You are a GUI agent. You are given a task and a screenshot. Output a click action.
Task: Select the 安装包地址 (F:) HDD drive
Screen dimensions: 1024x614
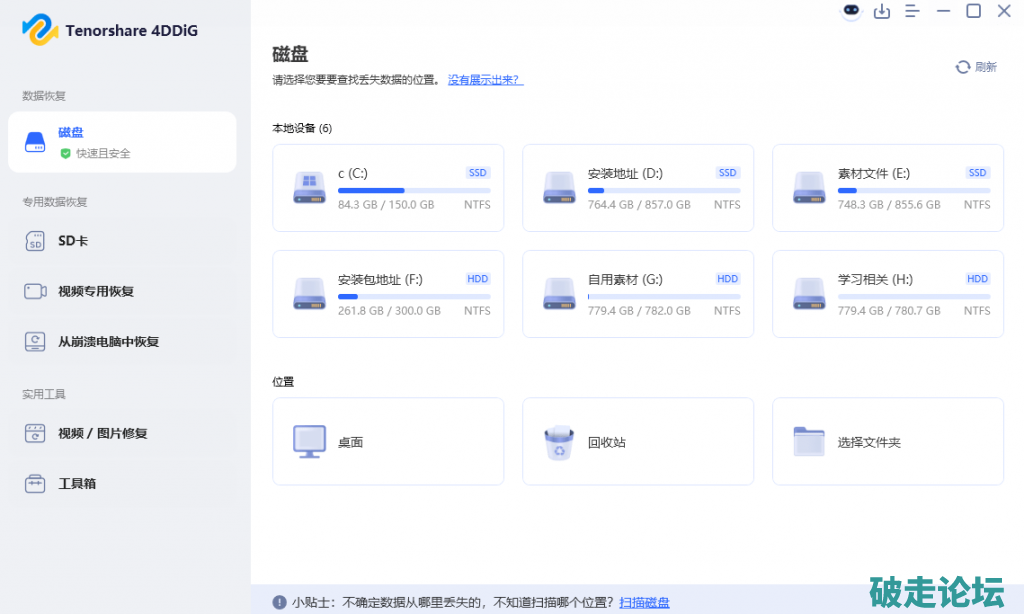[388, 294]
